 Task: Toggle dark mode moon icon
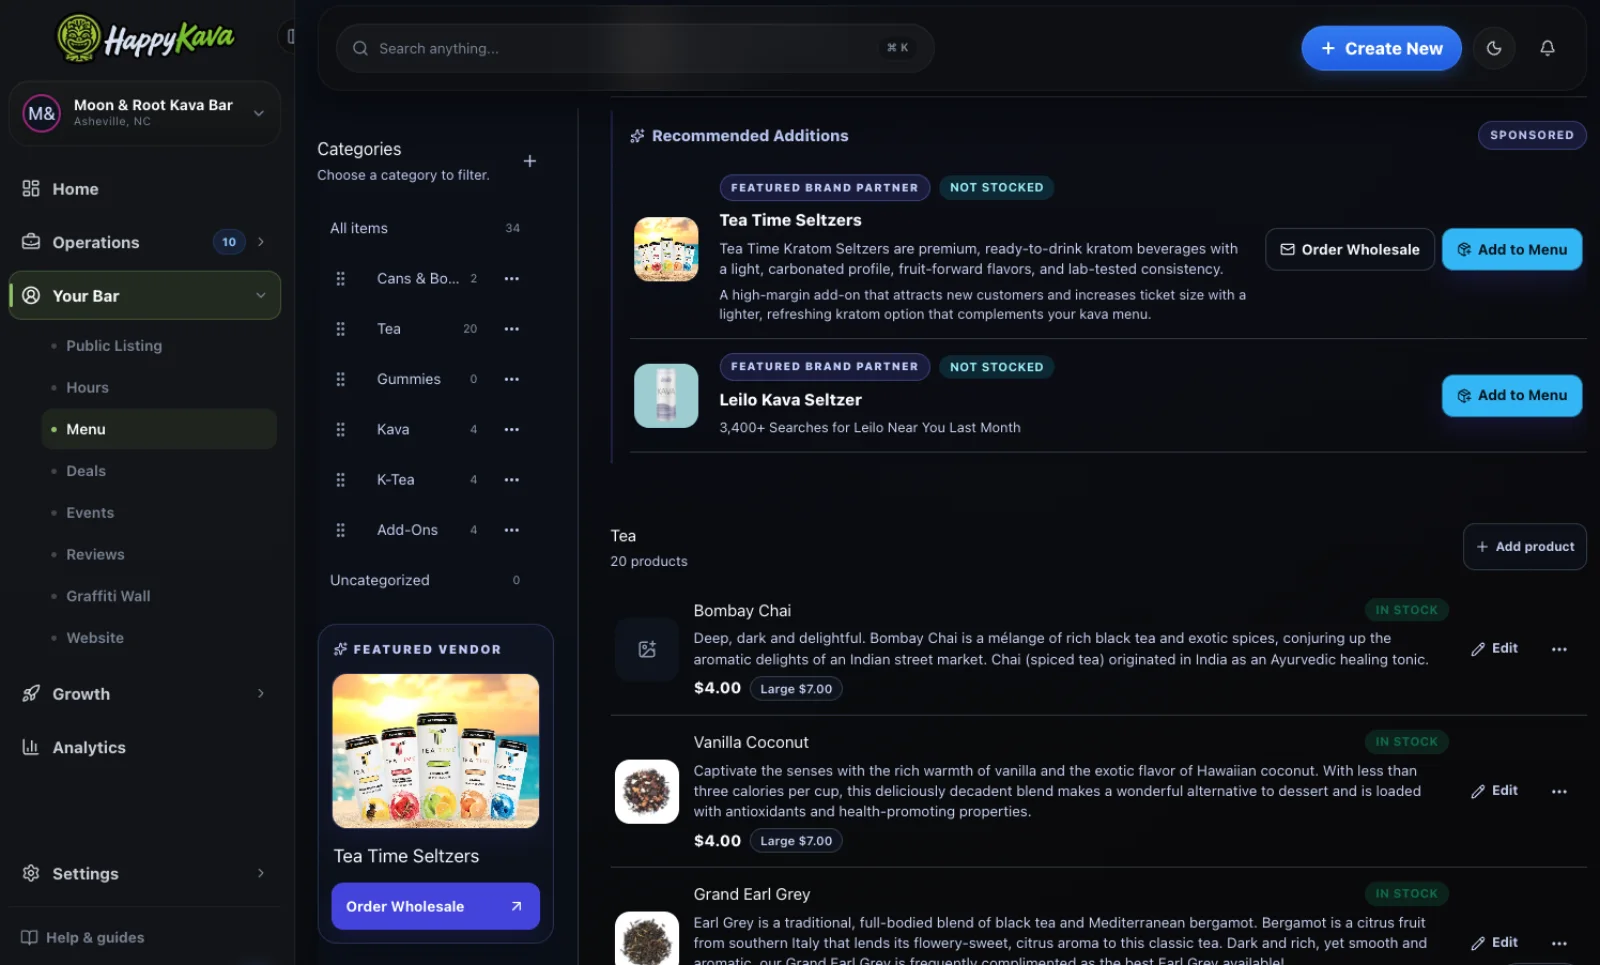(x=1494, y=48)
